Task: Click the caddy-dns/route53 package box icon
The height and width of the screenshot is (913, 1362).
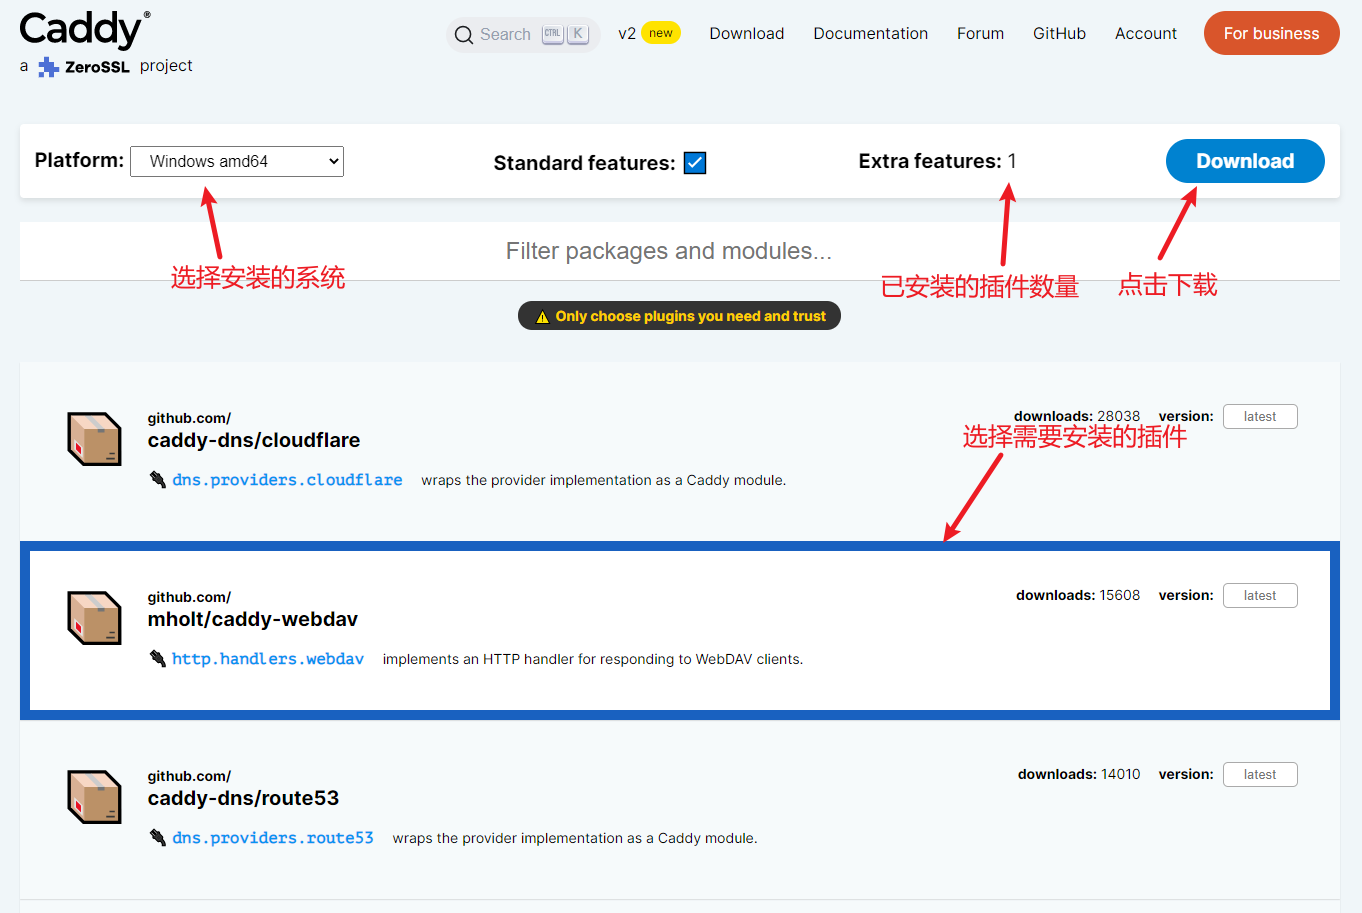Action: (x=94, y=797)
